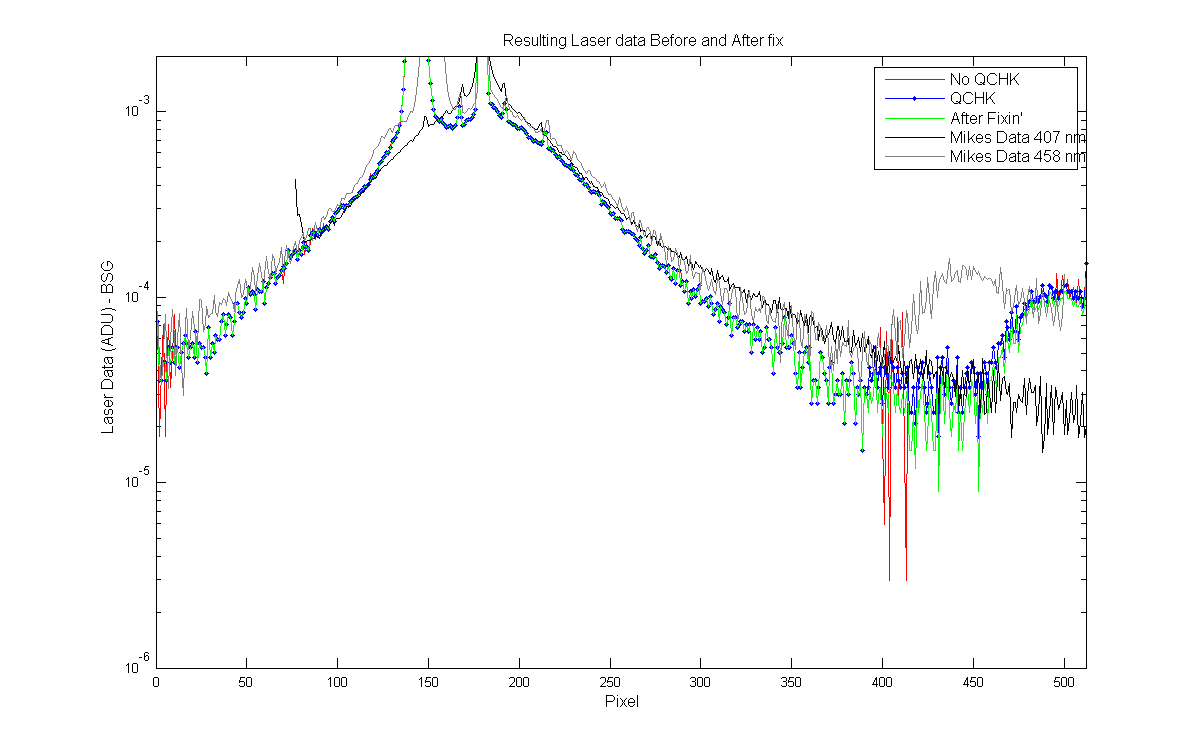
Task: Select the y-axis tick label 10 to the -4
Action: click(x=137, y=296)
